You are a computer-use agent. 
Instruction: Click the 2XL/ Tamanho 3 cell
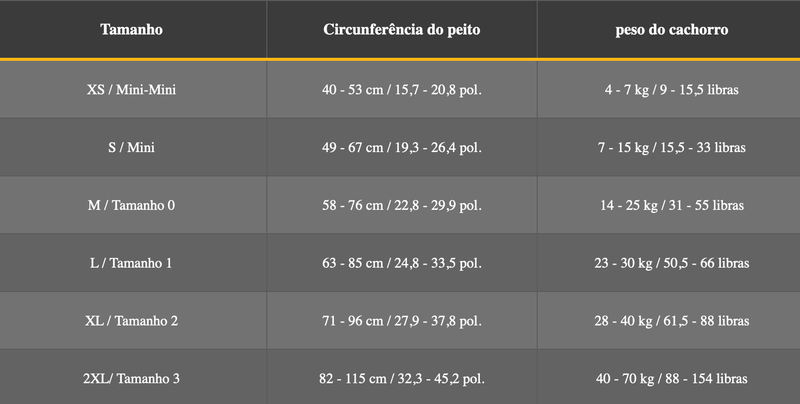click(x=132, y=377)
